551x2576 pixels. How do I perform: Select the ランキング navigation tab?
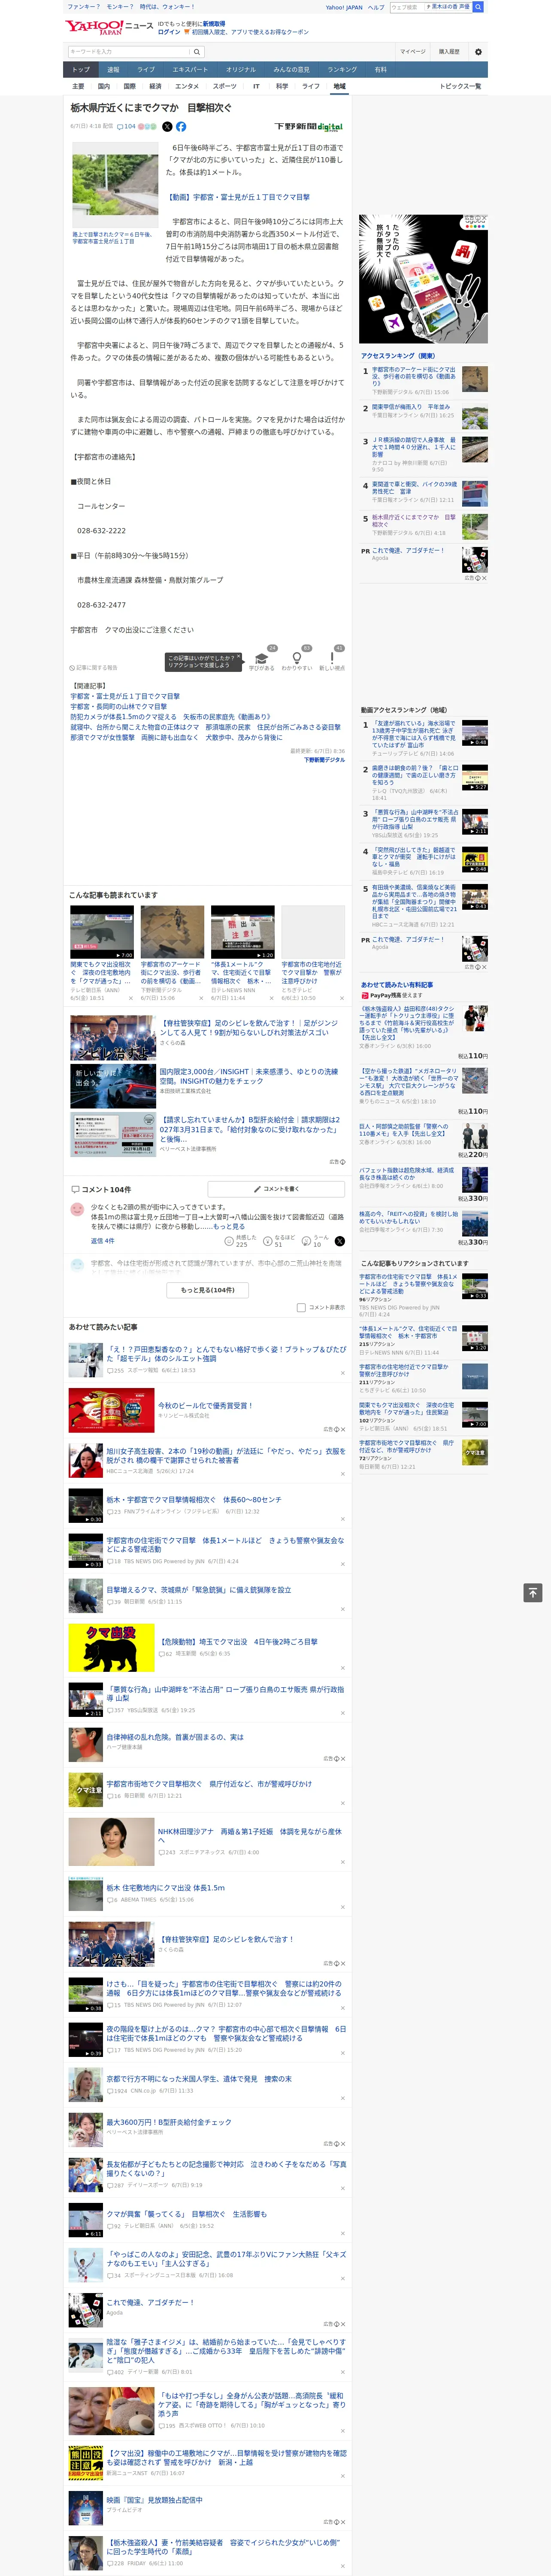[x=342, y=70]
